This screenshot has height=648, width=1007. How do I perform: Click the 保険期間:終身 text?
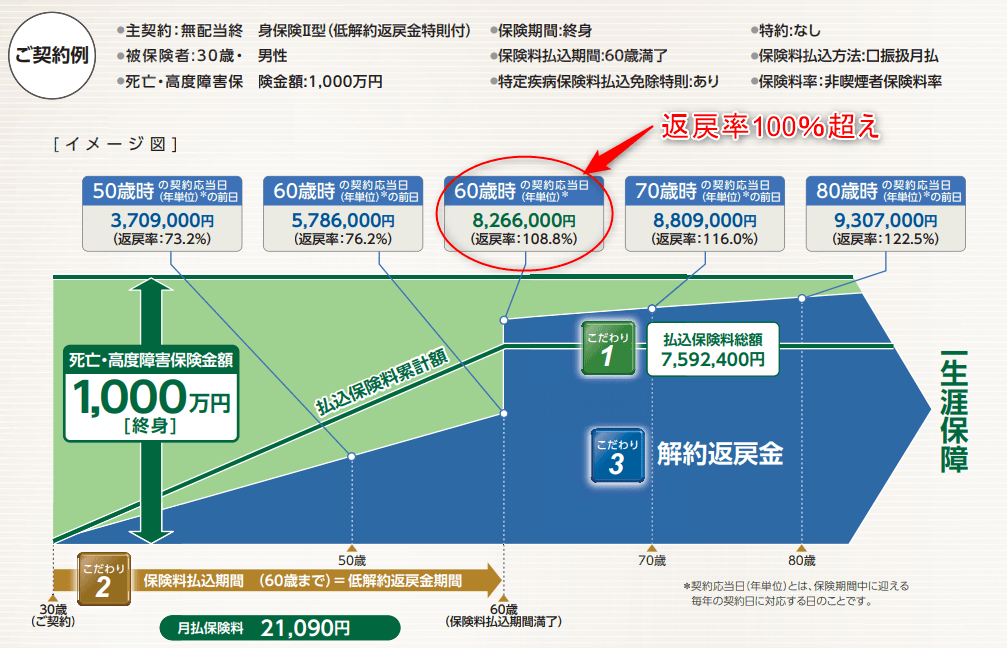[x=541, y=30]
